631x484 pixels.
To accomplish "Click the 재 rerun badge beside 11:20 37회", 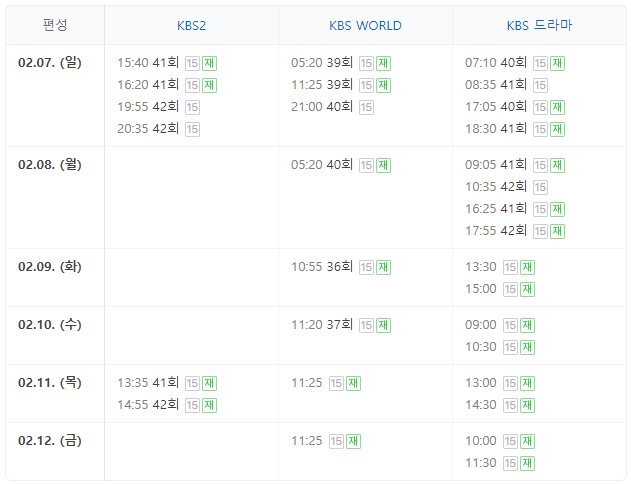I will [383, 325].
